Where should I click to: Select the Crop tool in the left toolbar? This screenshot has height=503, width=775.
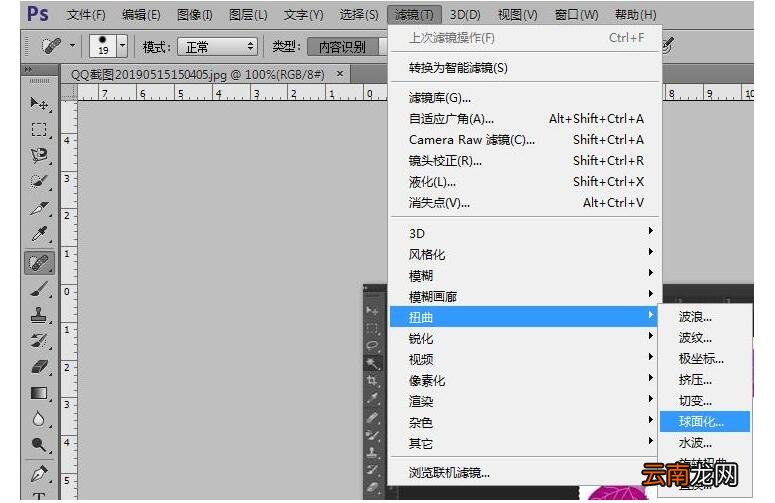[39, 208]
